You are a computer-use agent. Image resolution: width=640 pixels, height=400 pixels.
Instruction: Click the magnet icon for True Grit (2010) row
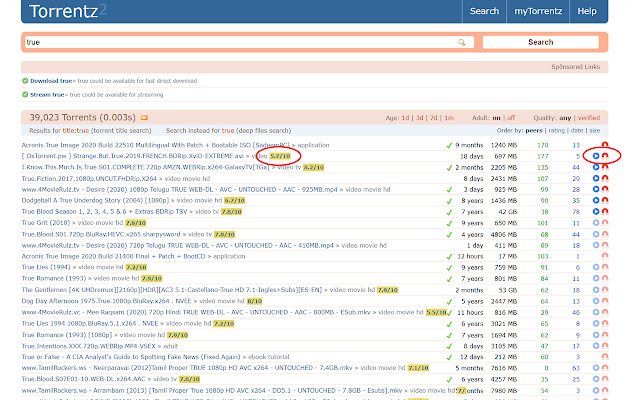coord(605,223)
